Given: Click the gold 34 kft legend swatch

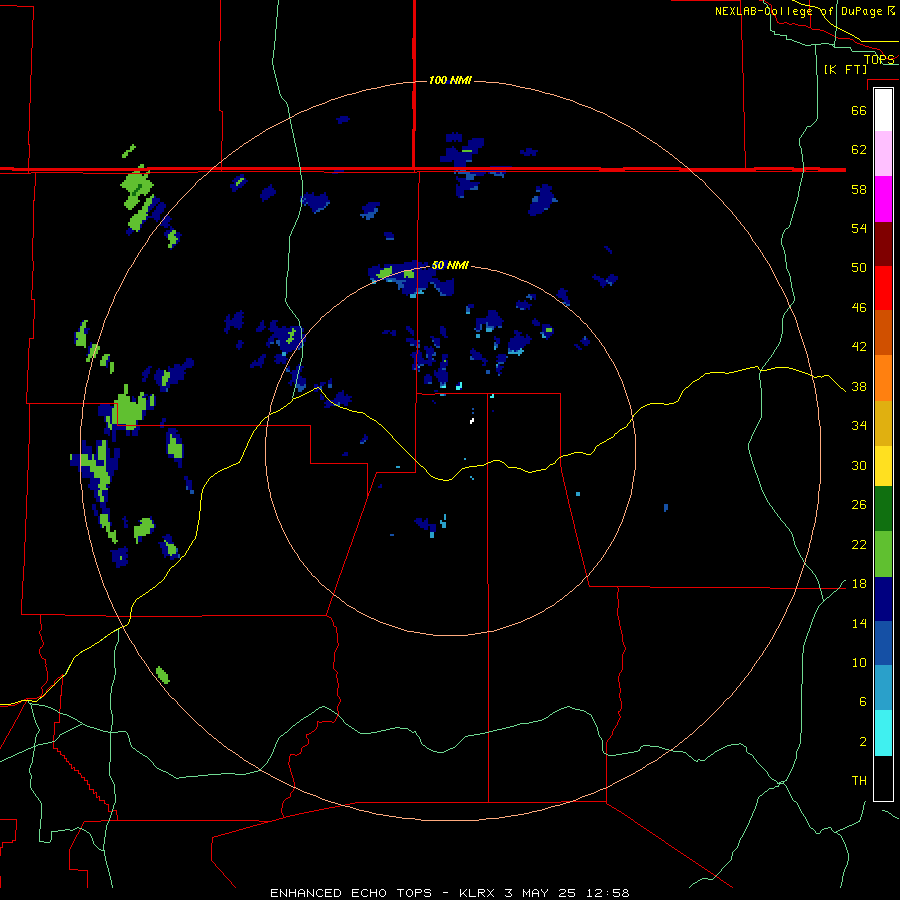Looking at the screenshot, I should 883,423.
